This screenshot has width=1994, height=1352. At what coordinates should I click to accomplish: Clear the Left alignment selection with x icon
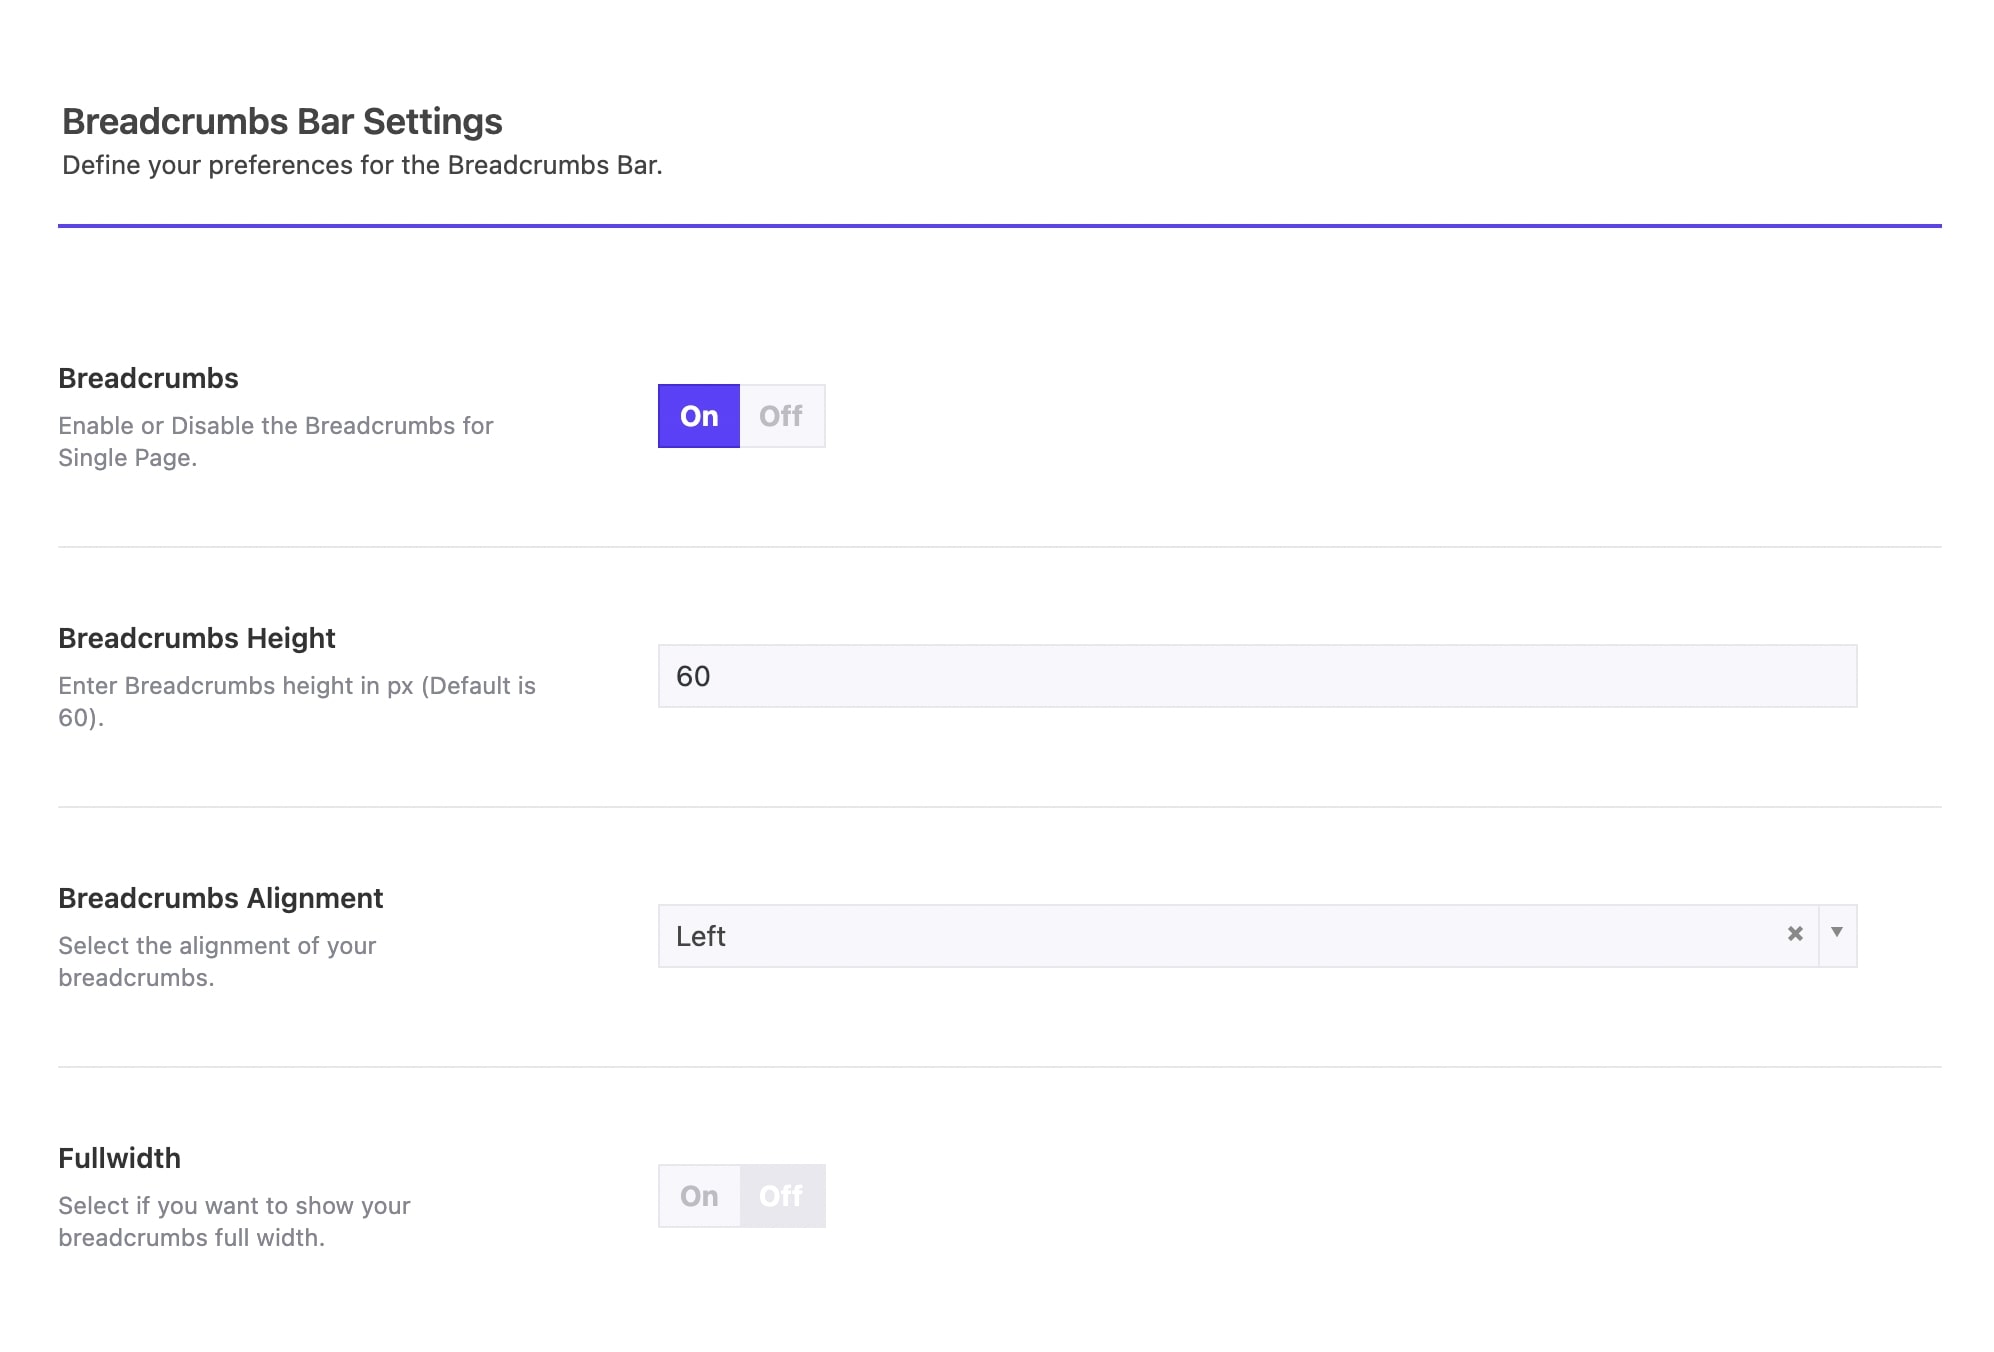coord(1795,934)
